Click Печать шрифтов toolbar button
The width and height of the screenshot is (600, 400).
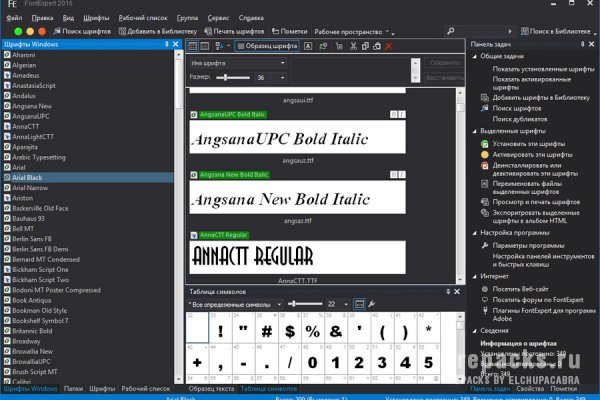click(234, 31)
